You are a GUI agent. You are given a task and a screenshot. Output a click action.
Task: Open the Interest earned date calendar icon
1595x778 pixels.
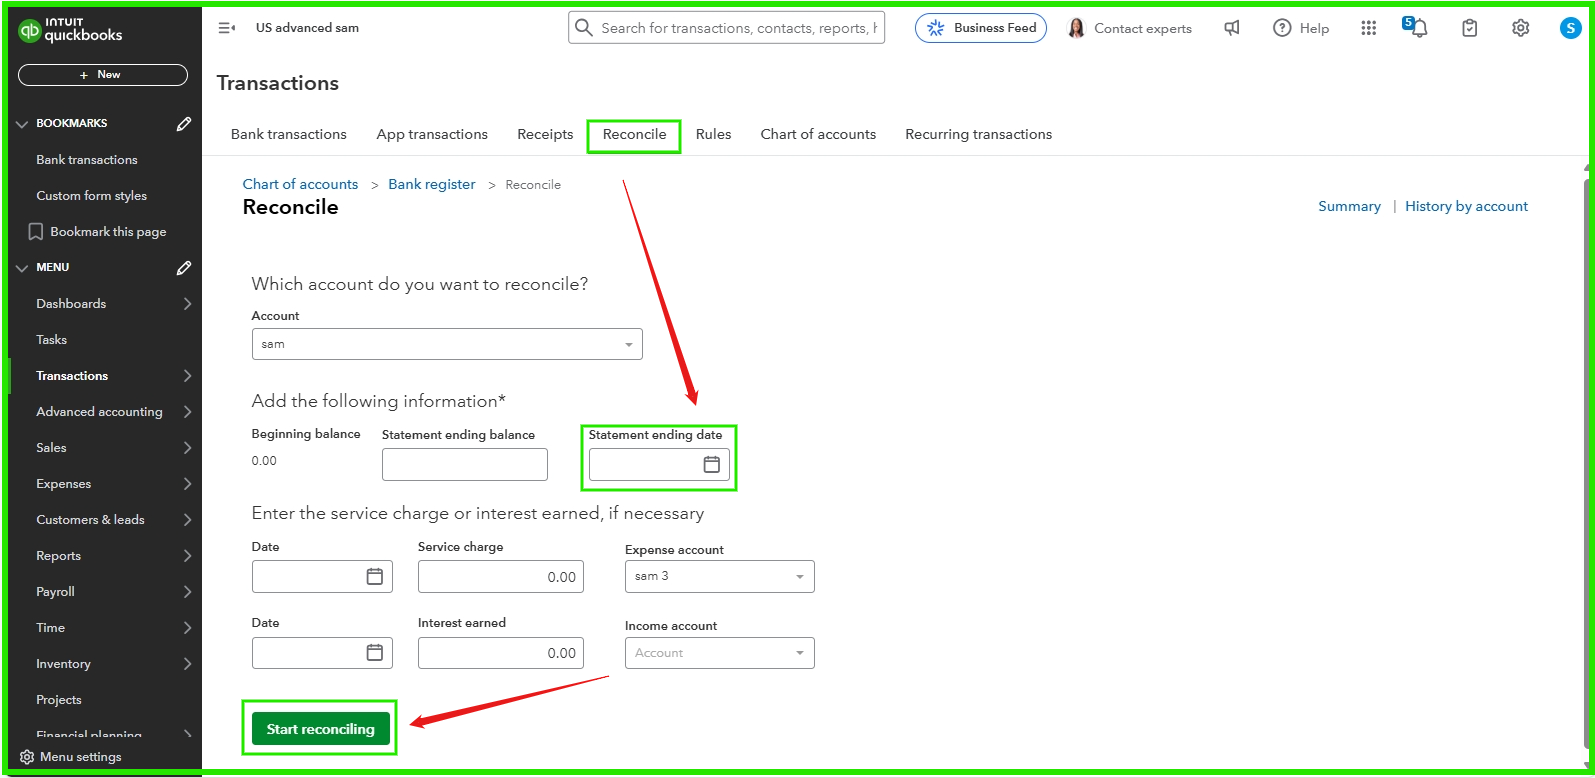tap(375, 652)
